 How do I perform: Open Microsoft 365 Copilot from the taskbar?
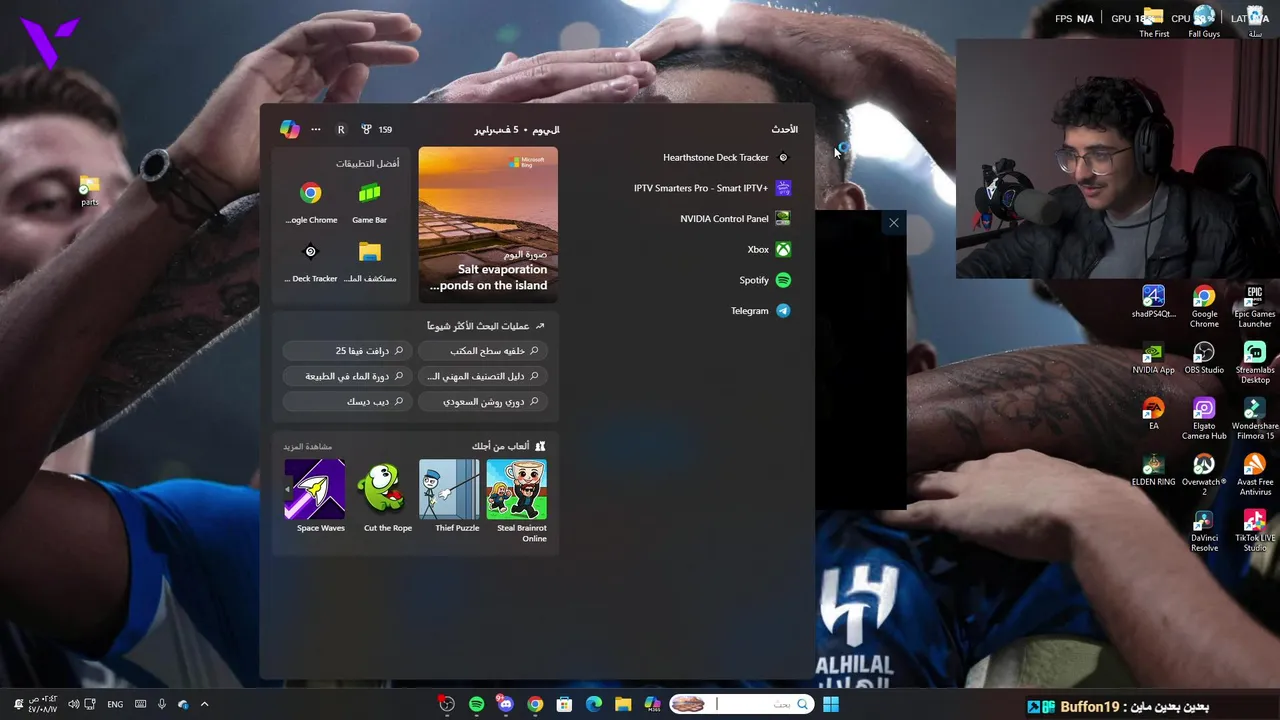tap(653, 705)
